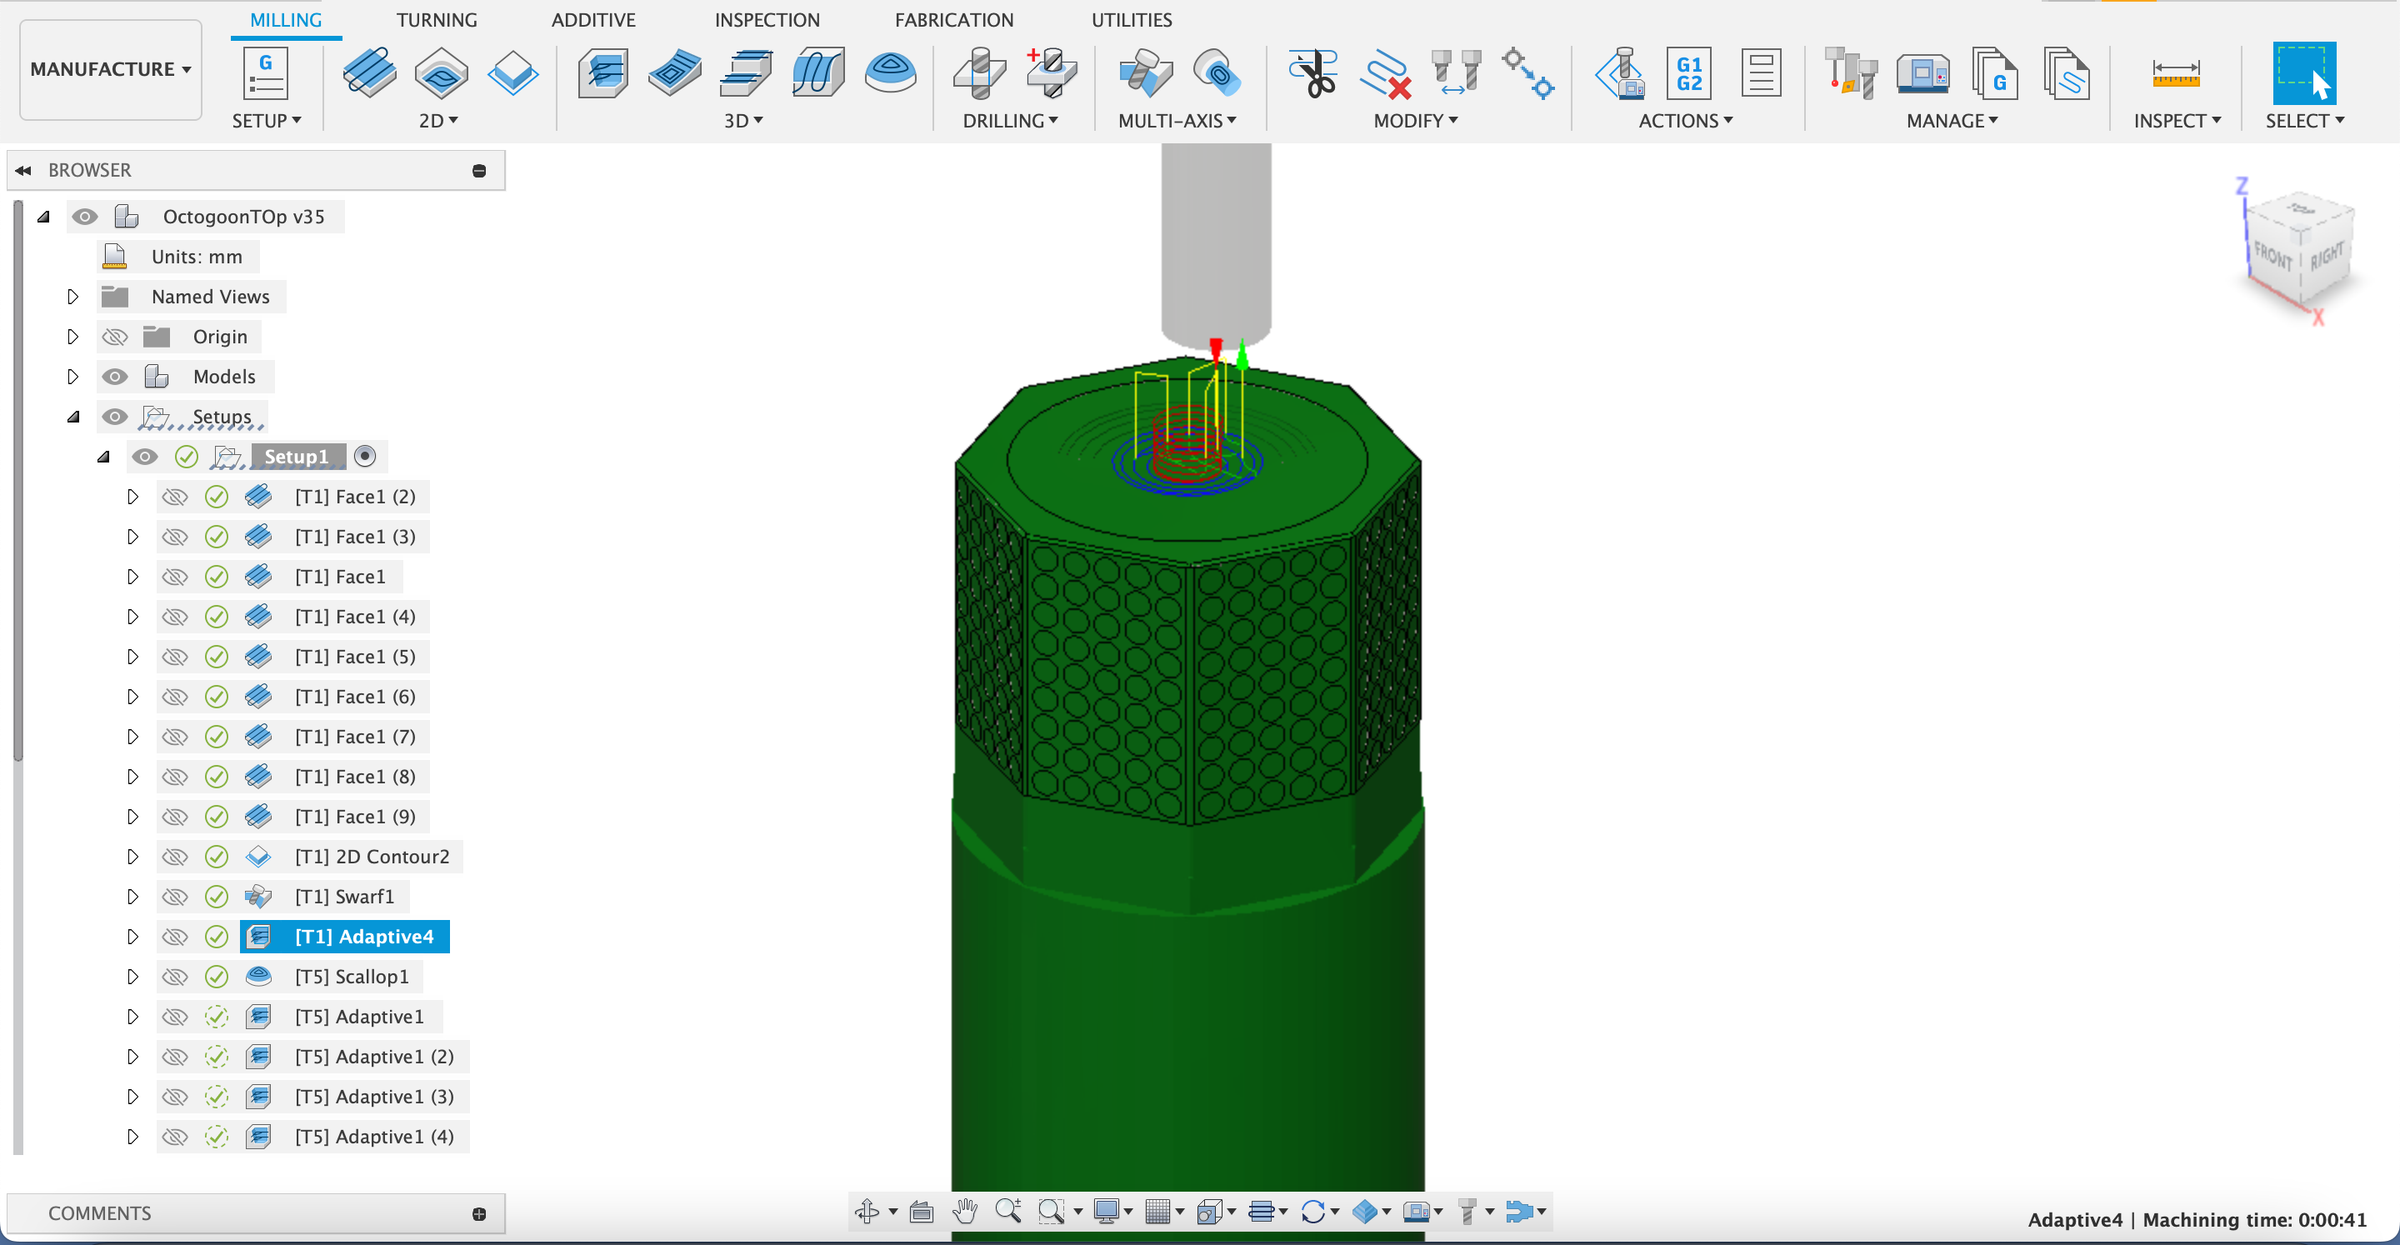Click the Tool Library icon under Manage

[x=1850, y=73]
